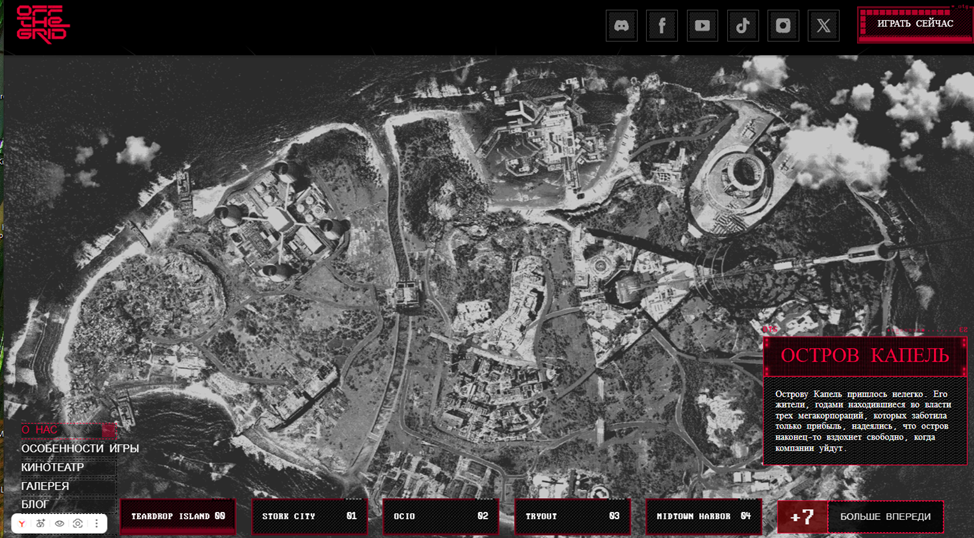
Task: Click the image scan icon in floating toolbar
Action: coord(78,524)
